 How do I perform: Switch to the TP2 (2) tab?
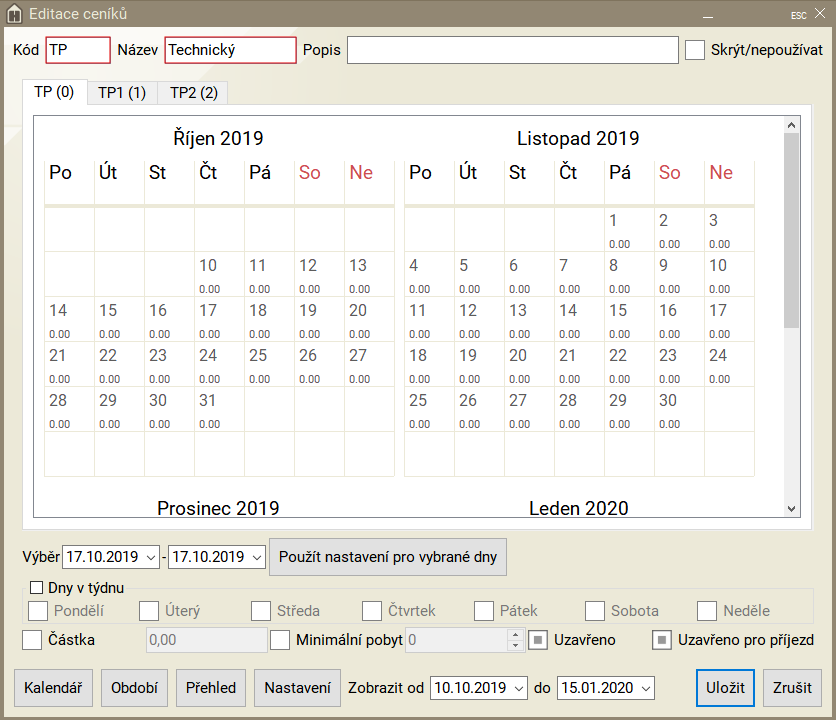click(x=193, y=93)
